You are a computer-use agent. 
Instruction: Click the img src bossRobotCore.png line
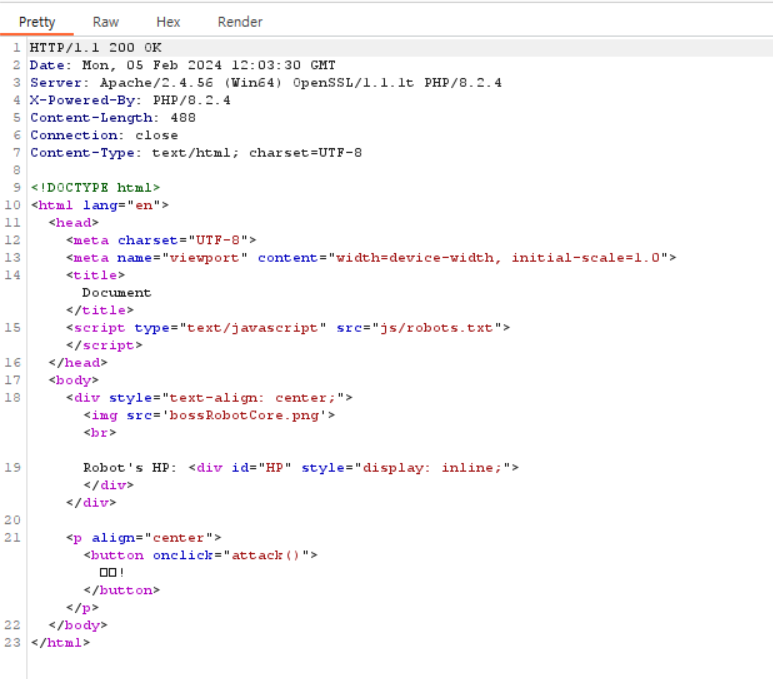210,415
